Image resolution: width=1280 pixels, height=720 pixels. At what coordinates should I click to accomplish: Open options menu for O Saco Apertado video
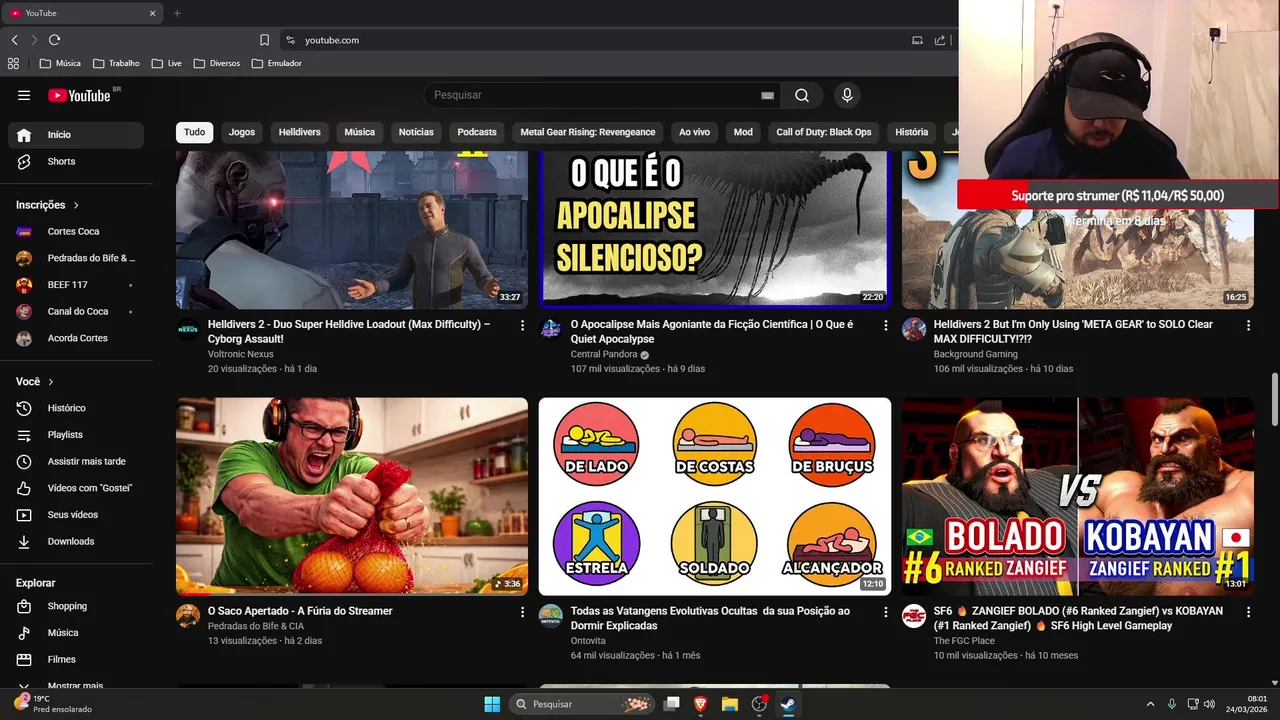[x=522, y=612]
